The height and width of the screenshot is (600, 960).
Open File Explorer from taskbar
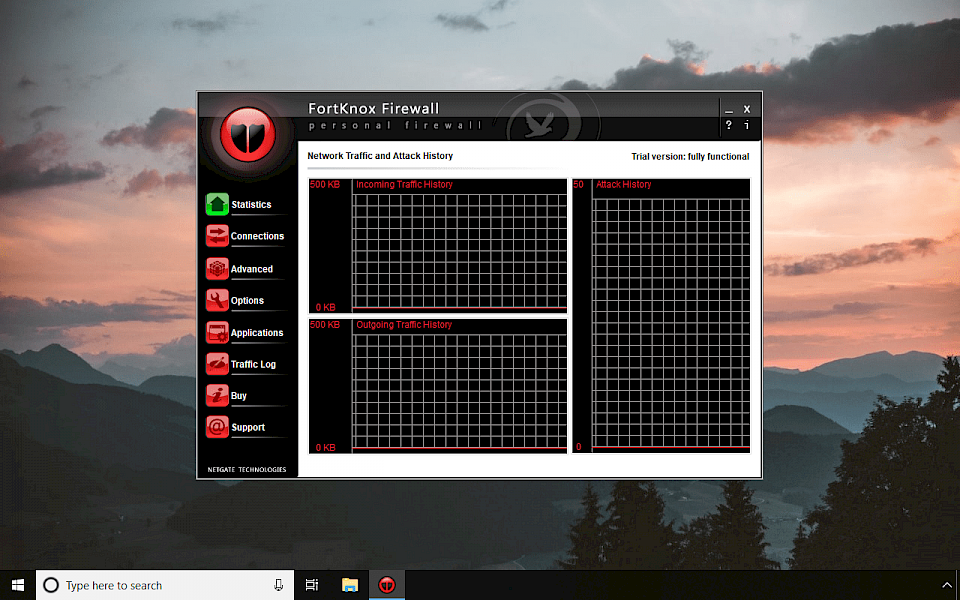pos(350,585)
